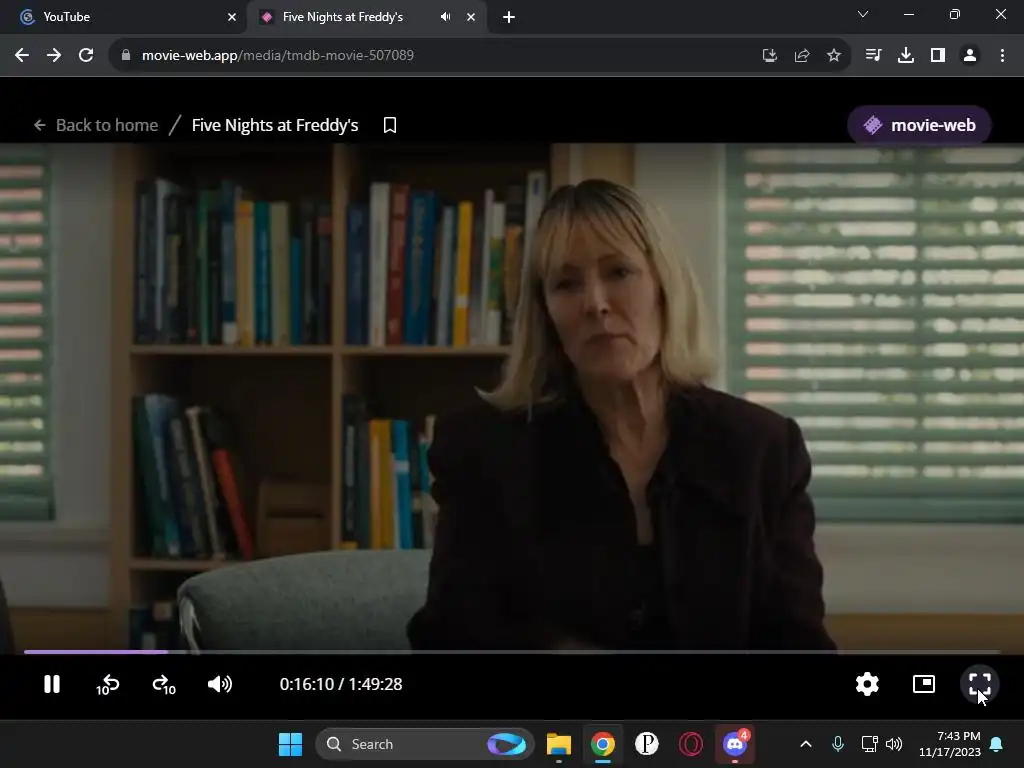Close the Five Nights at Freddy's tab
Image resolution: width=1024 pixels, height=768 pixels.
471,17
